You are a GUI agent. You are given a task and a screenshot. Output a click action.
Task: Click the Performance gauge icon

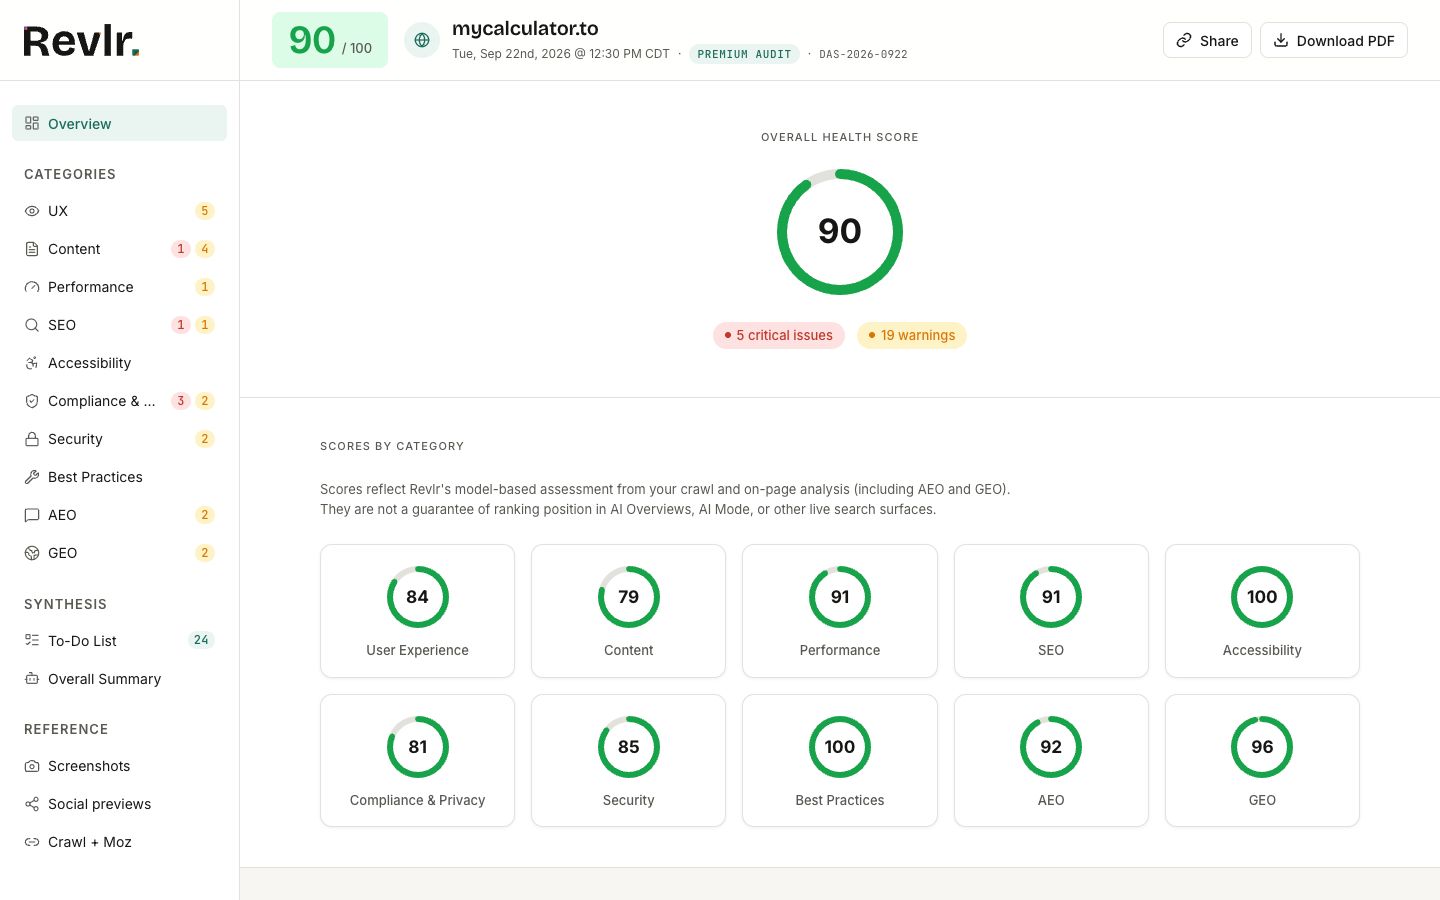tap(32, 287)
